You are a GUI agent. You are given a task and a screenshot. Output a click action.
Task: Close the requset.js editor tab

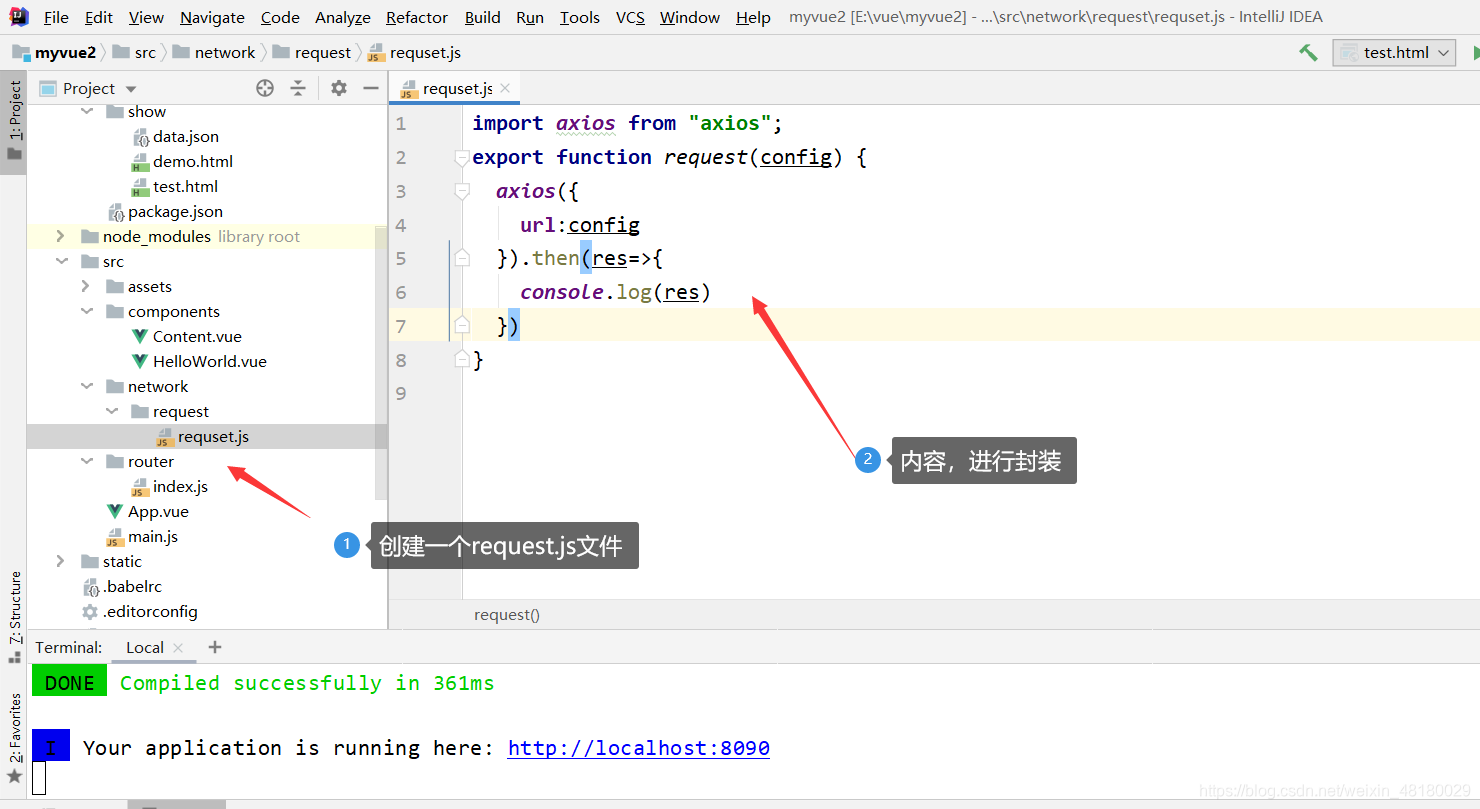click(505, 88)
